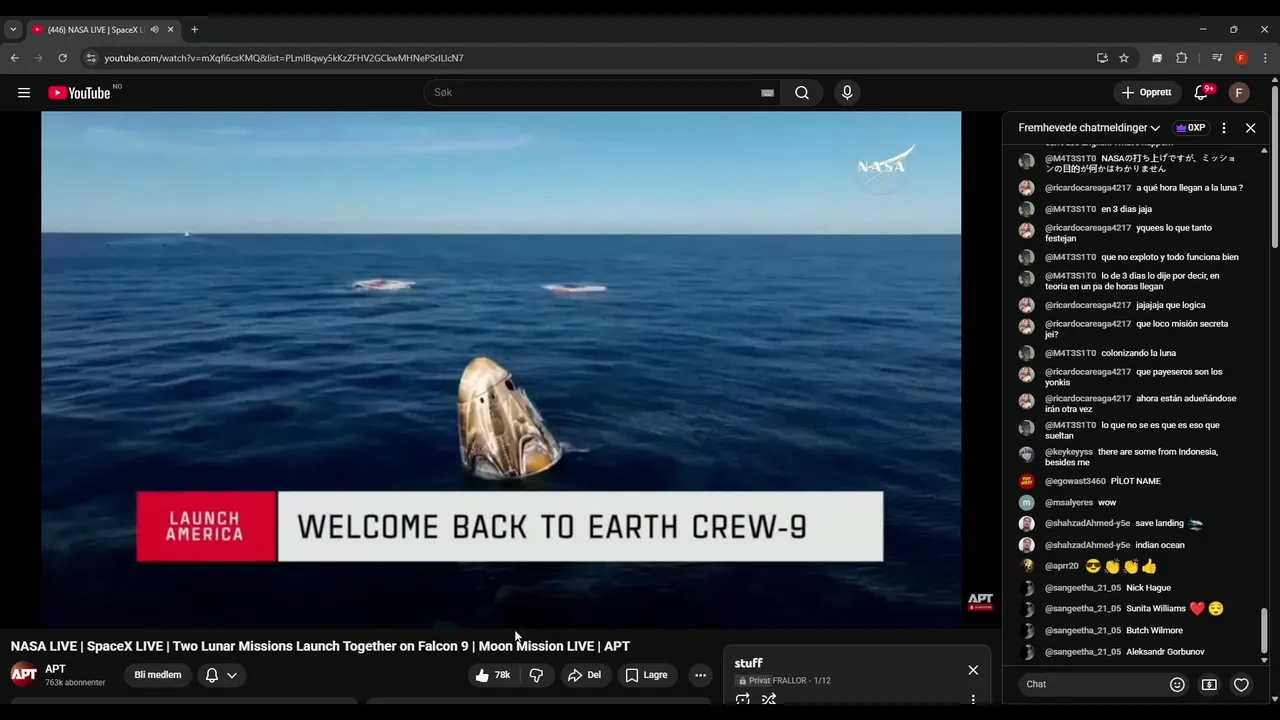Close the live chat panel

1250,128
